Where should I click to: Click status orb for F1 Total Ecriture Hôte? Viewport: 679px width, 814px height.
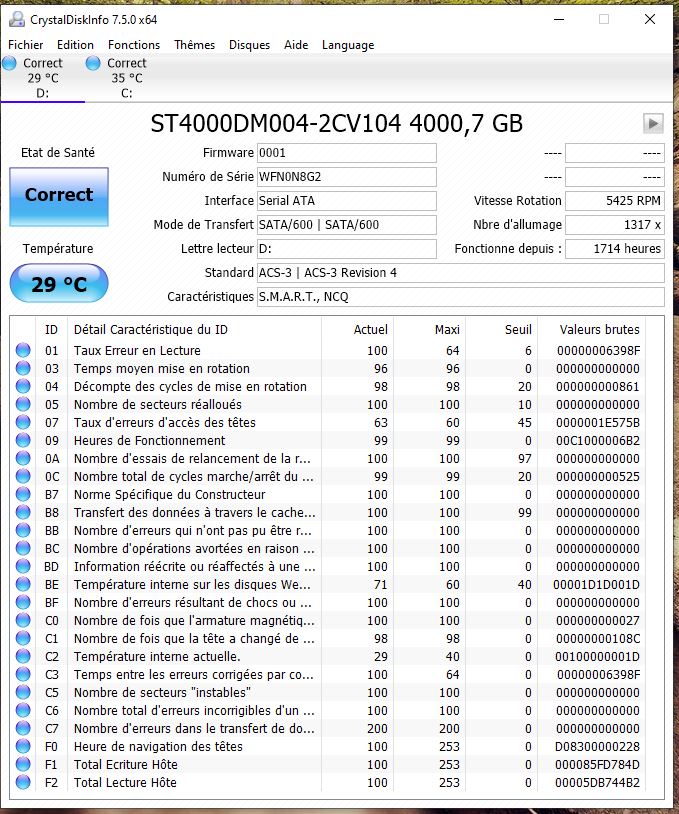point(23,764)
